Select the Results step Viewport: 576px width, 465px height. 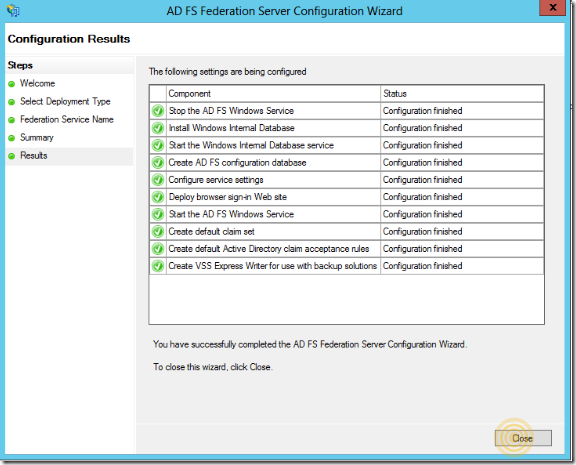(x=33, y=156)
